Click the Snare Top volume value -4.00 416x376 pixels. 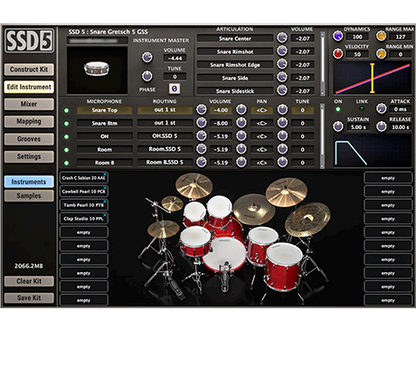[221, 110]
